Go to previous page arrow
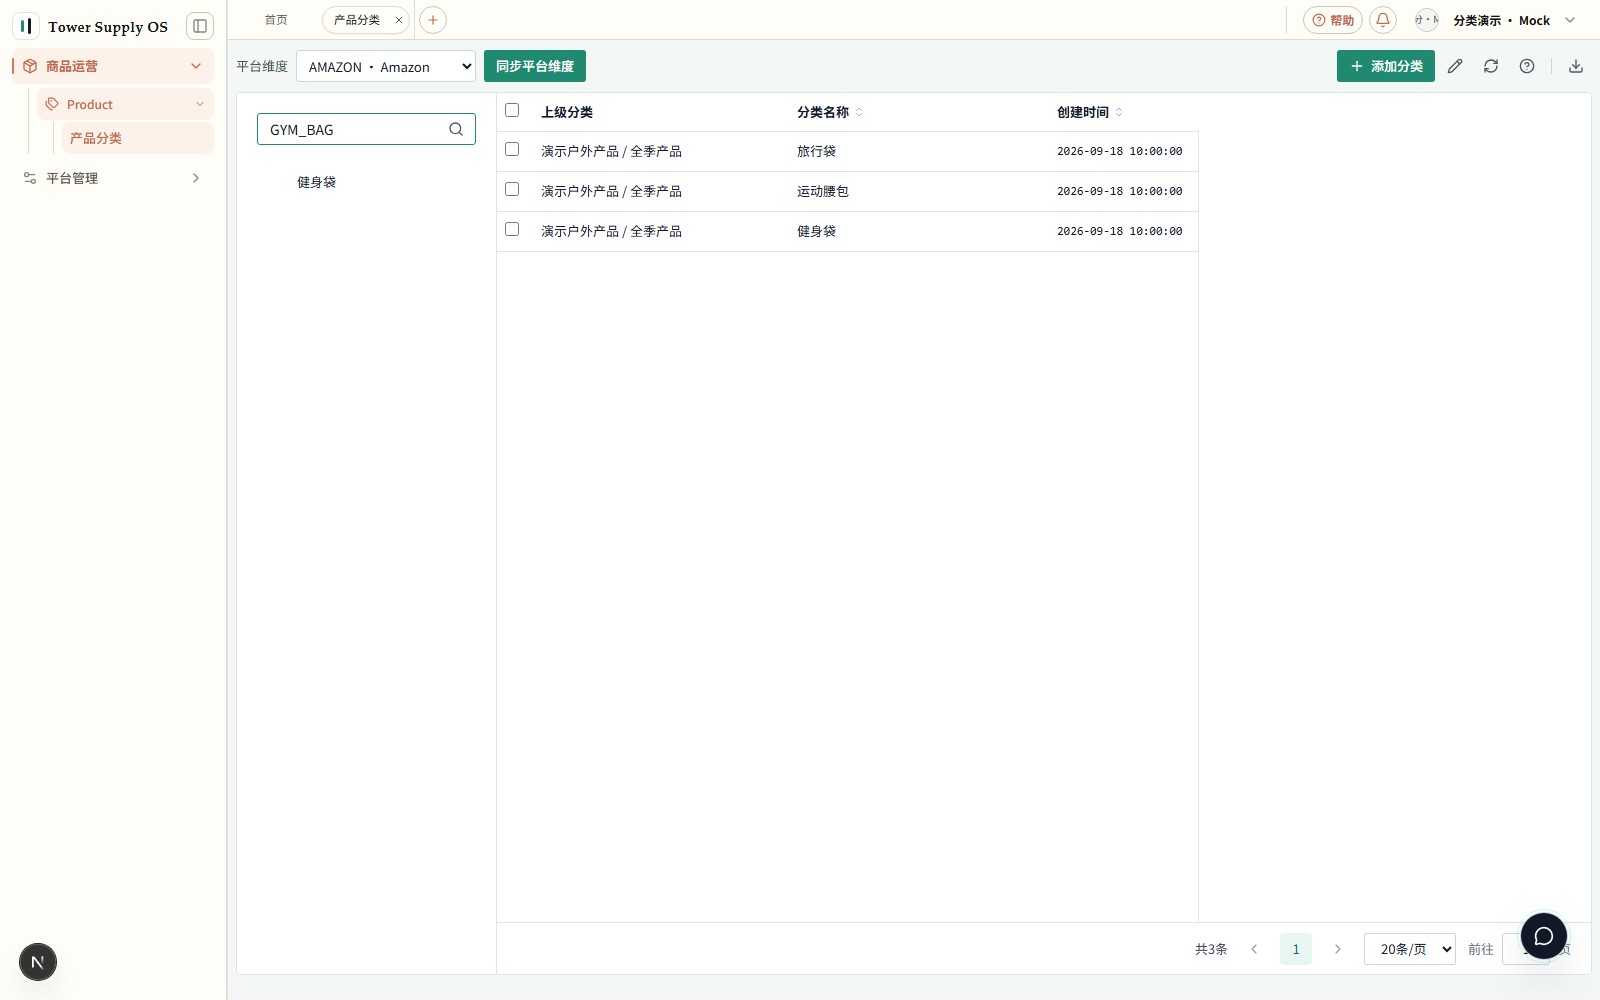This screenshot has height=1000, width=1600. click(x=1254, y=949)
